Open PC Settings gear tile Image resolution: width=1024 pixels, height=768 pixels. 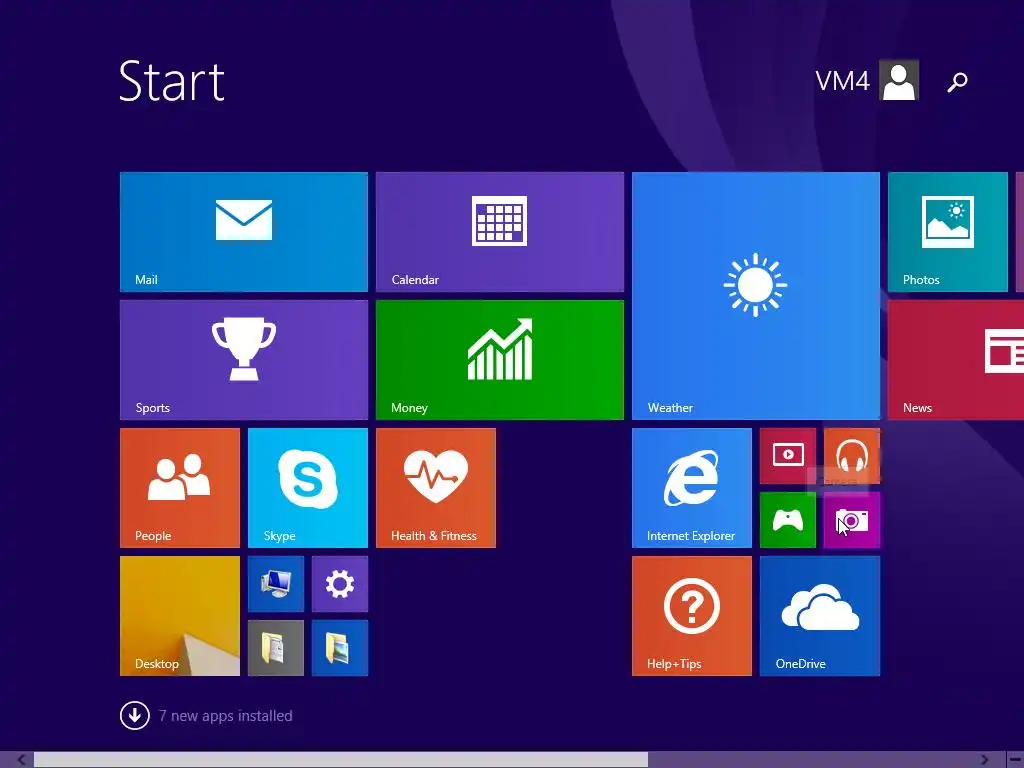340,584
